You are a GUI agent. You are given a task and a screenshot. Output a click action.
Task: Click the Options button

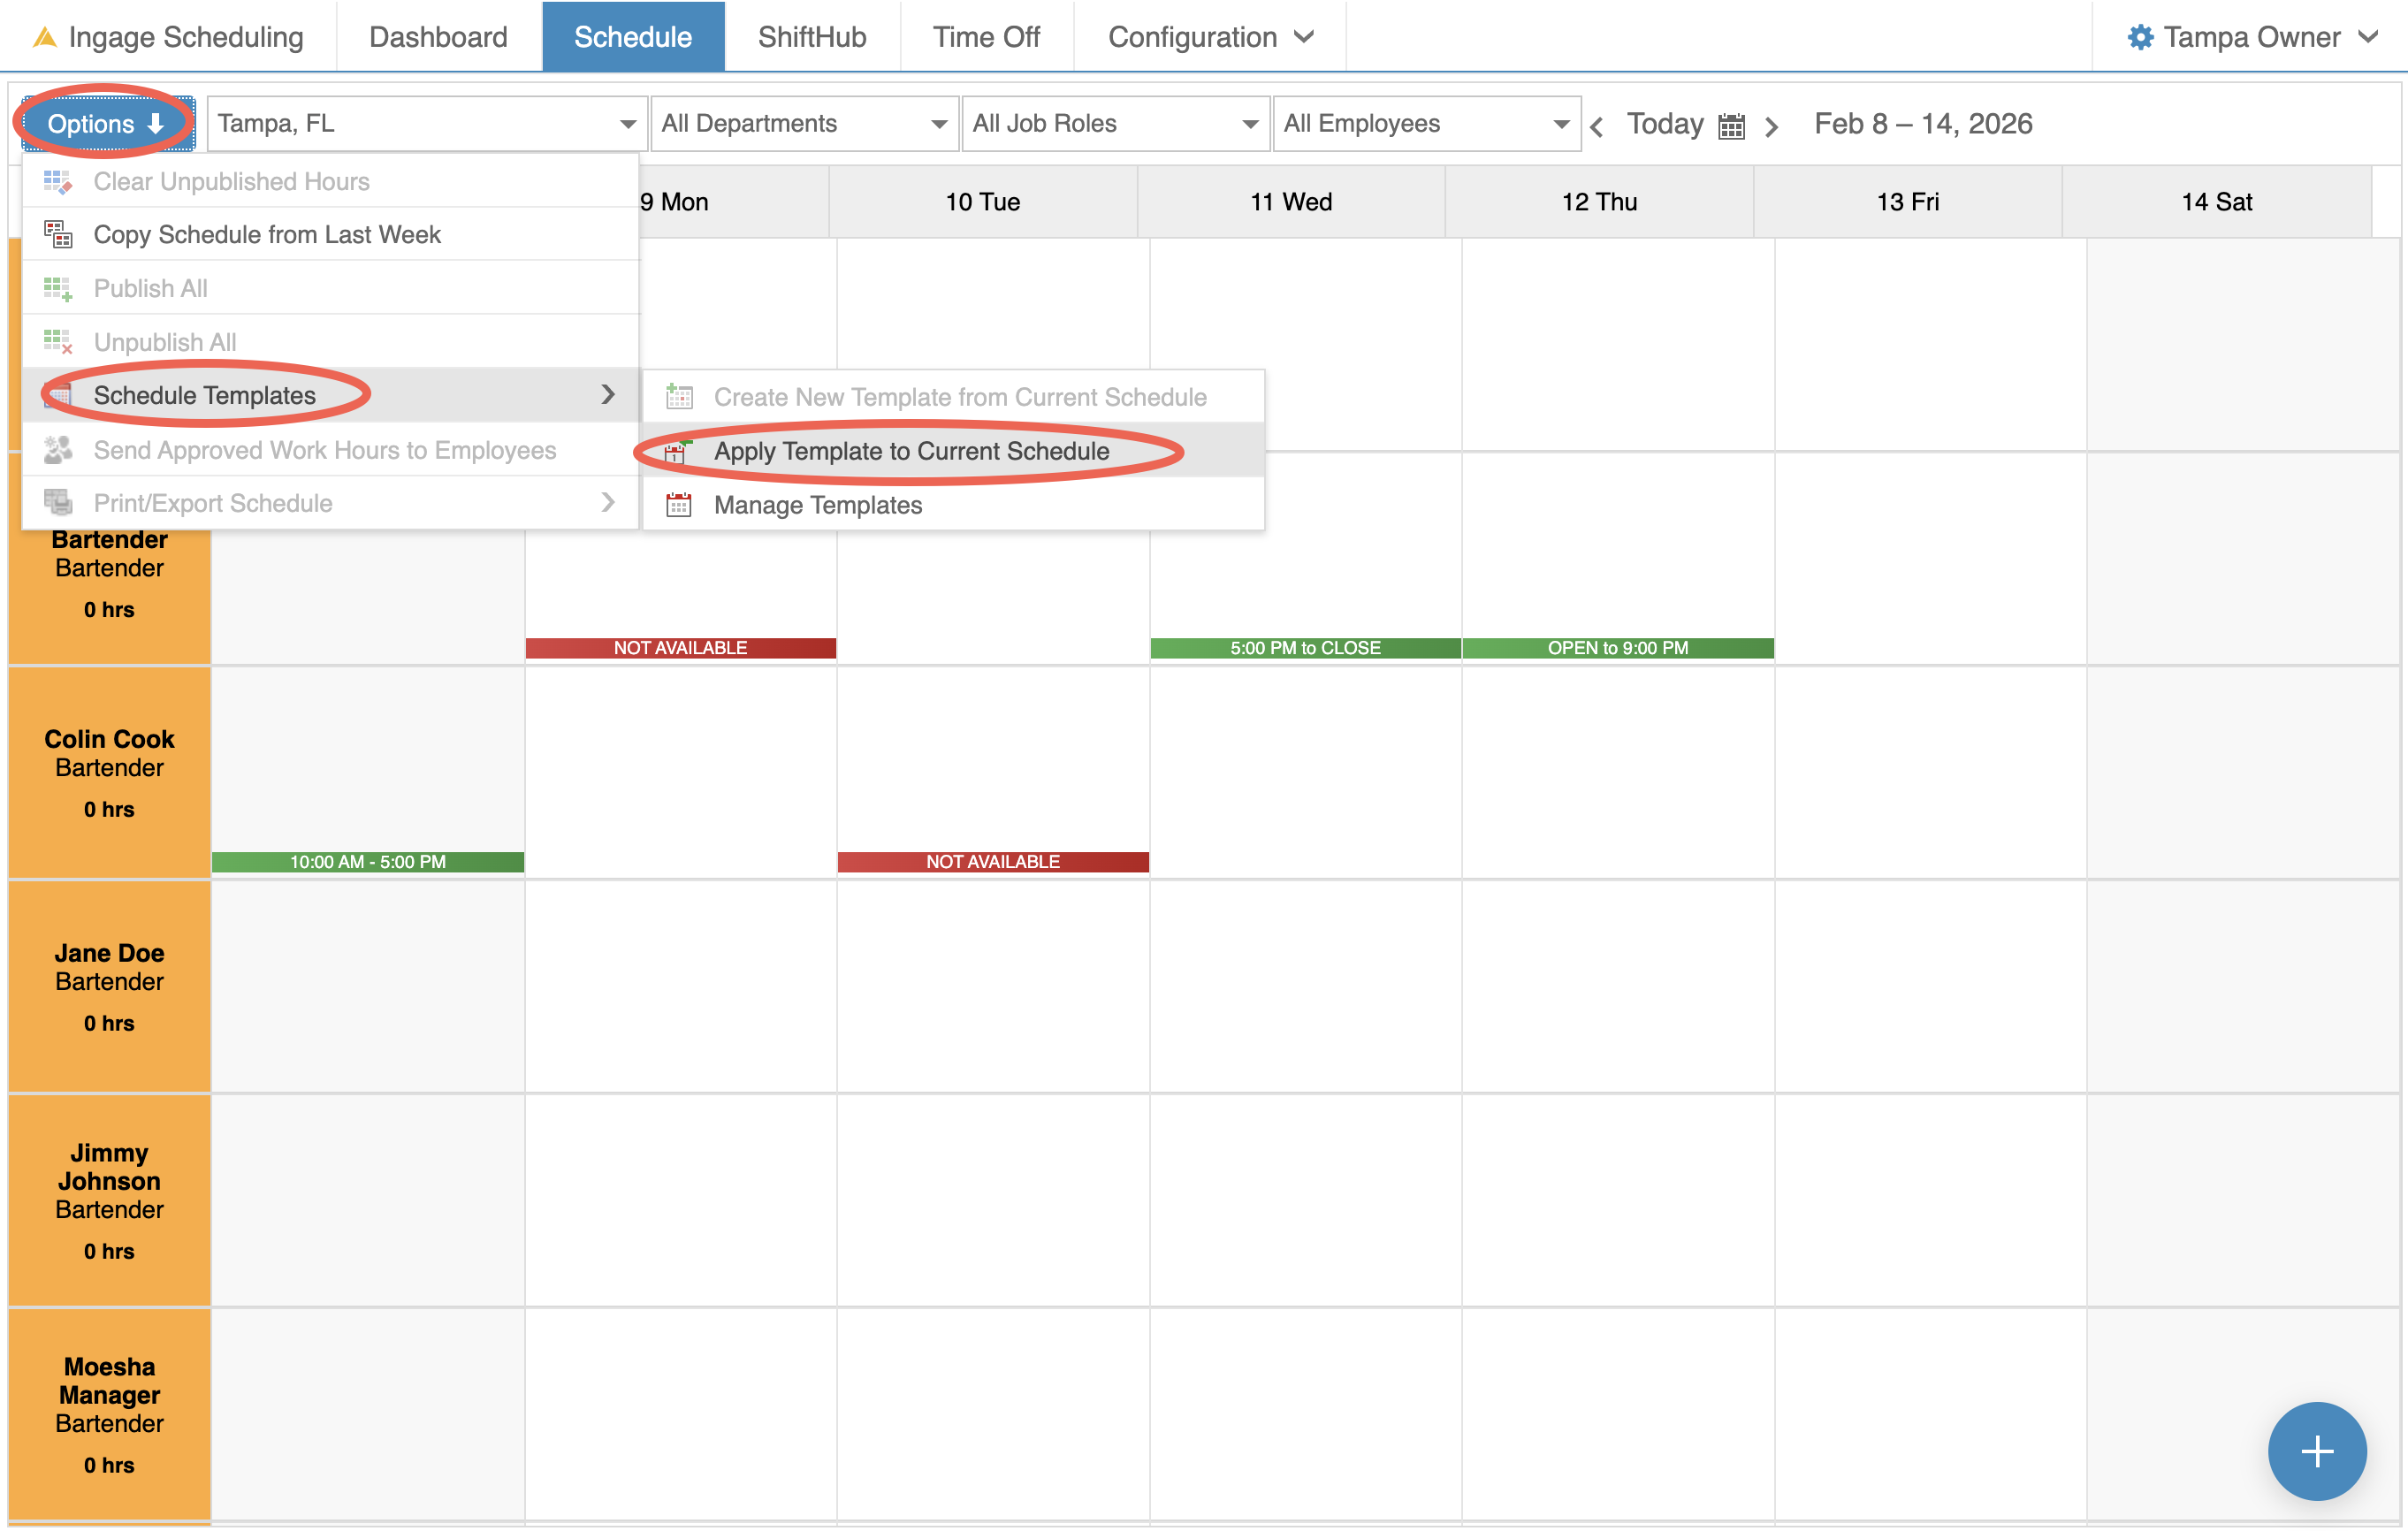point(105,124)
